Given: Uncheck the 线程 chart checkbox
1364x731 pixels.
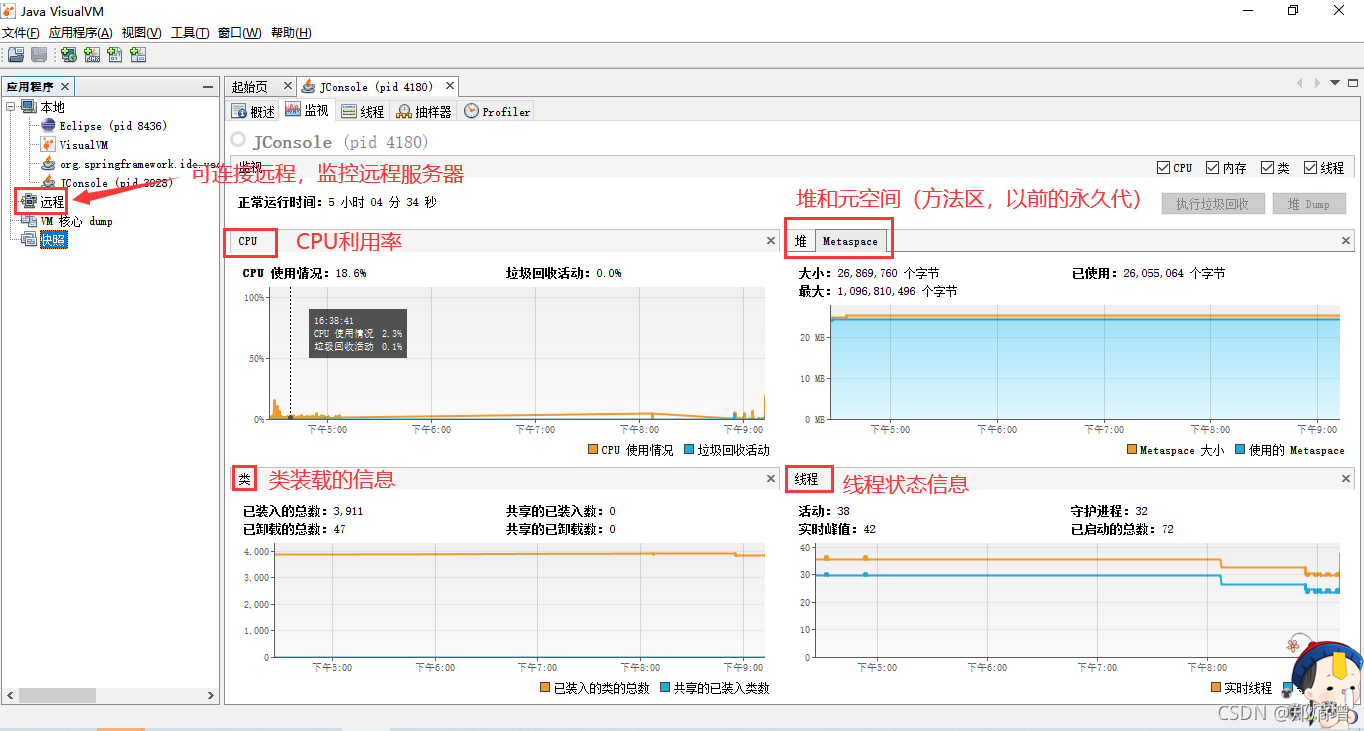Looking at the screenshot, I should point(1310,168).
